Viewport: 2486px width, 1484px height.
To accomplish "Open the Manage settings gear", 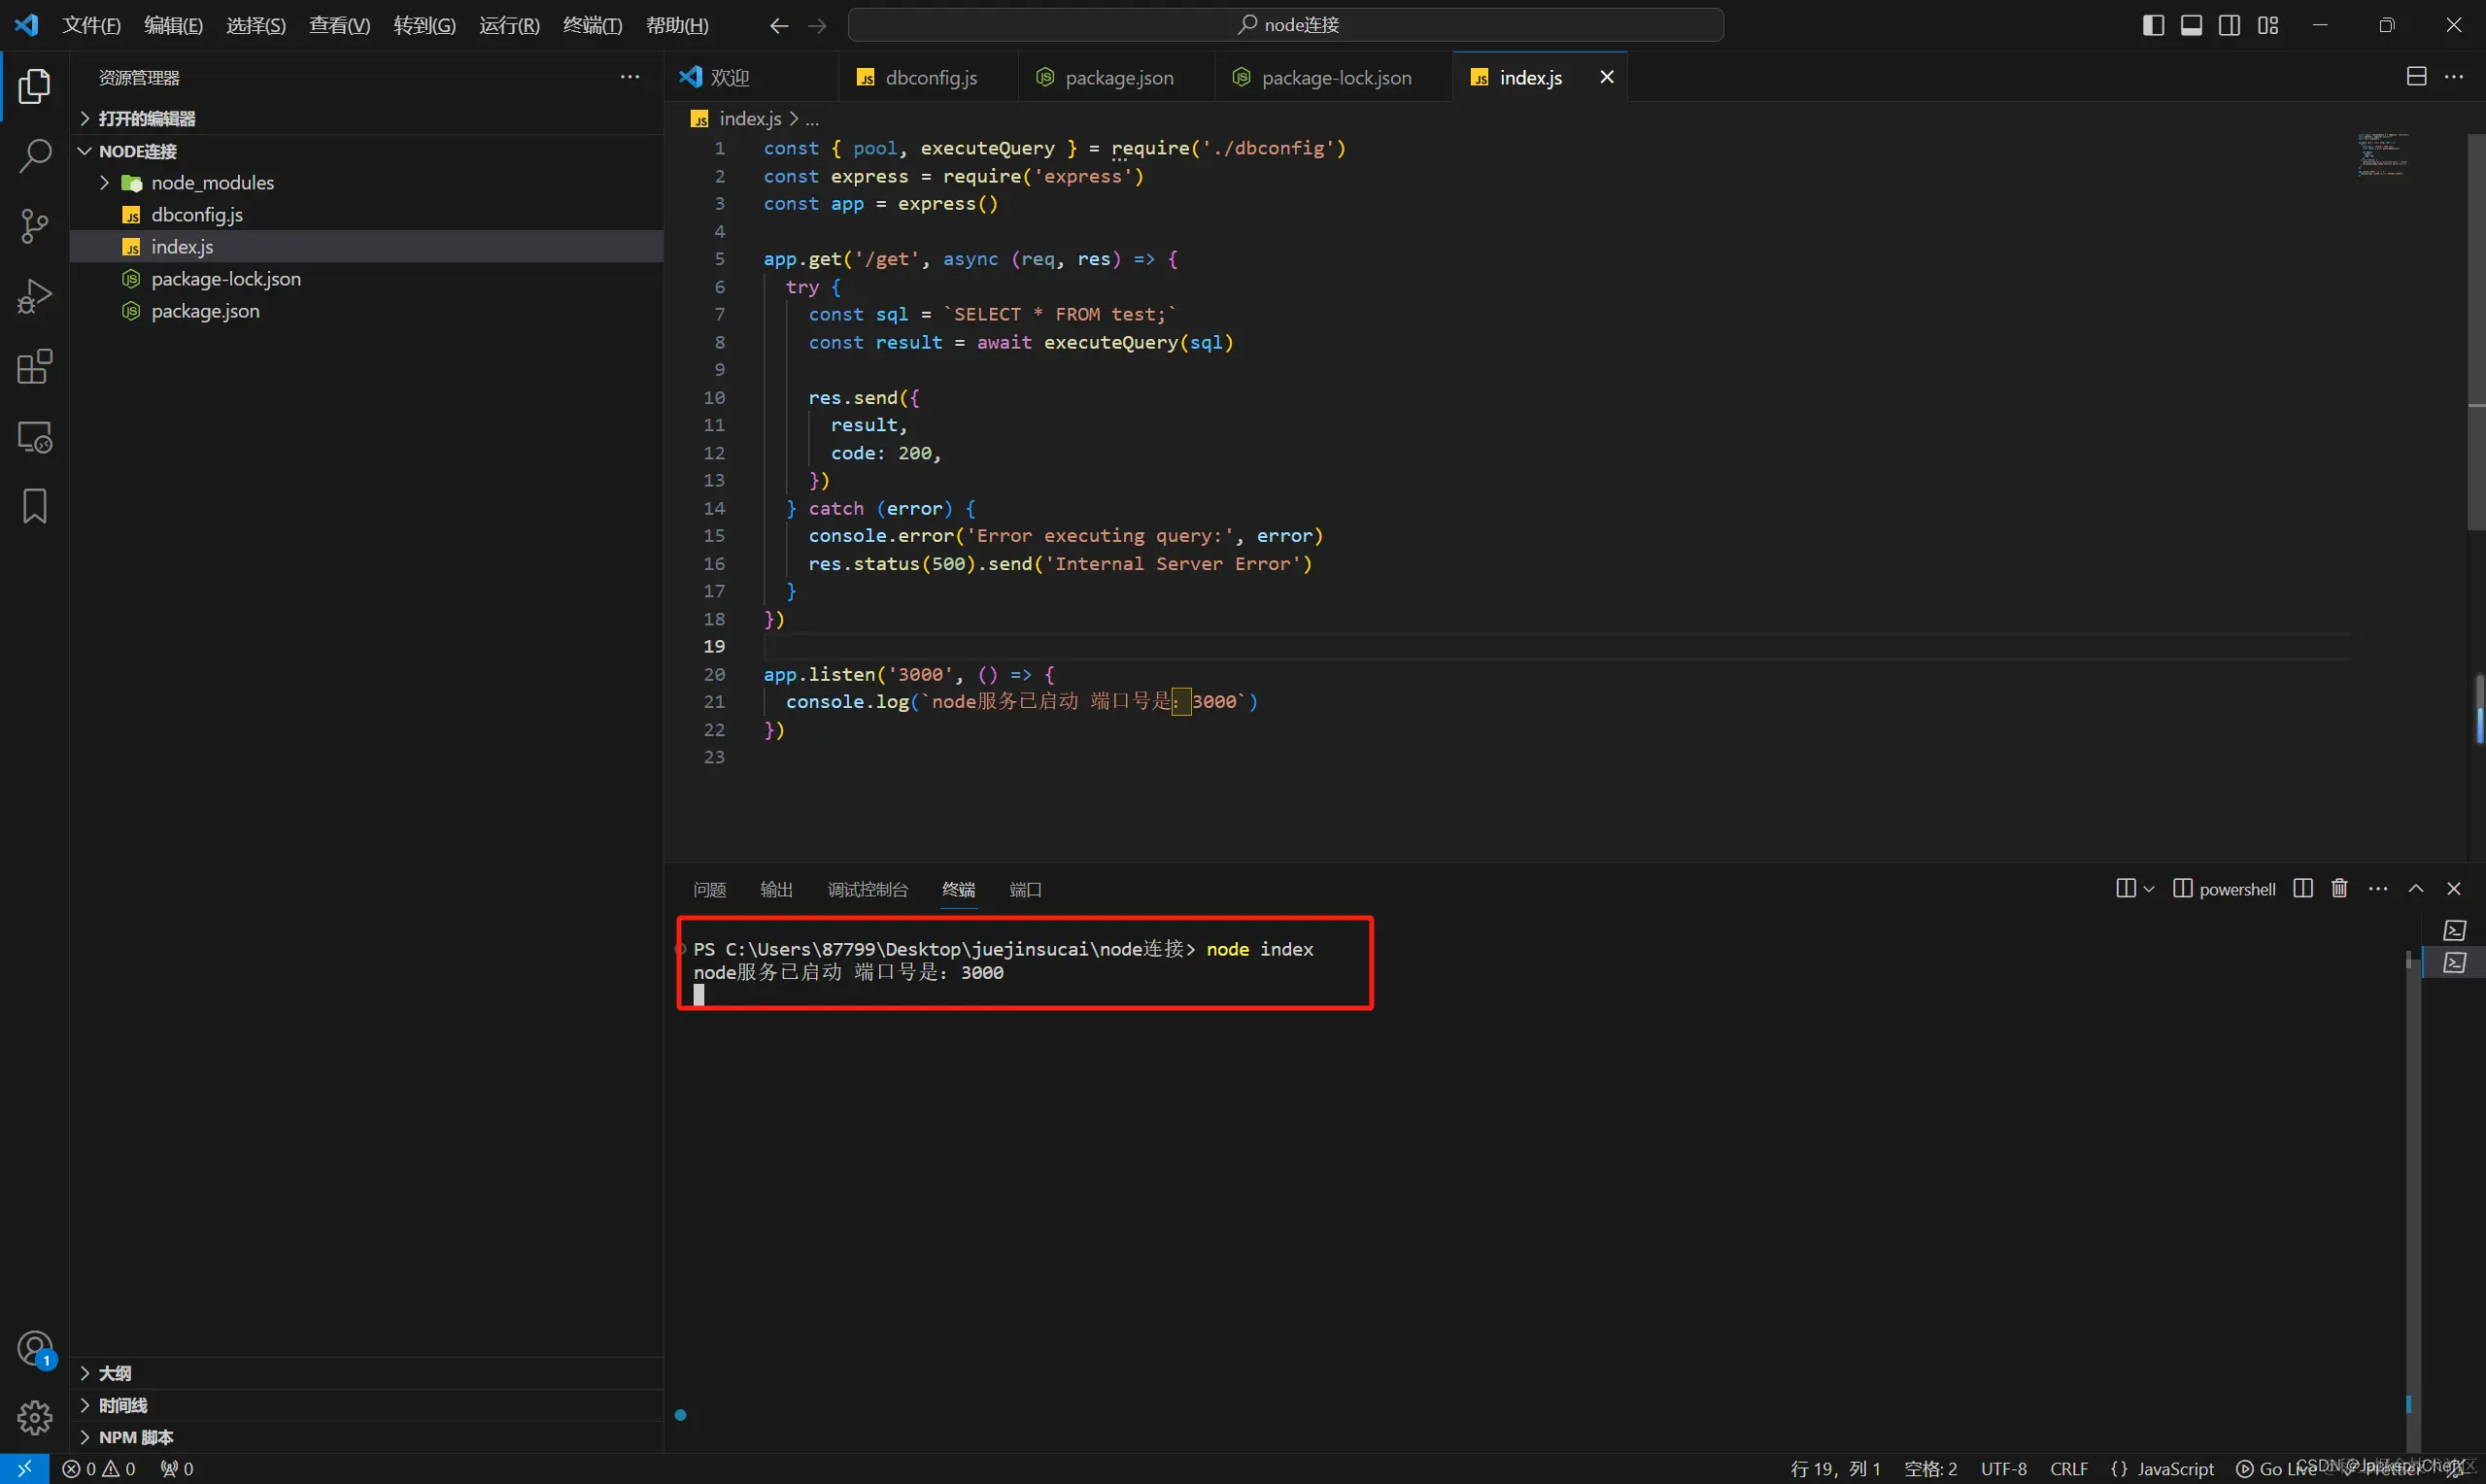I will click(x=35, y=1416).
